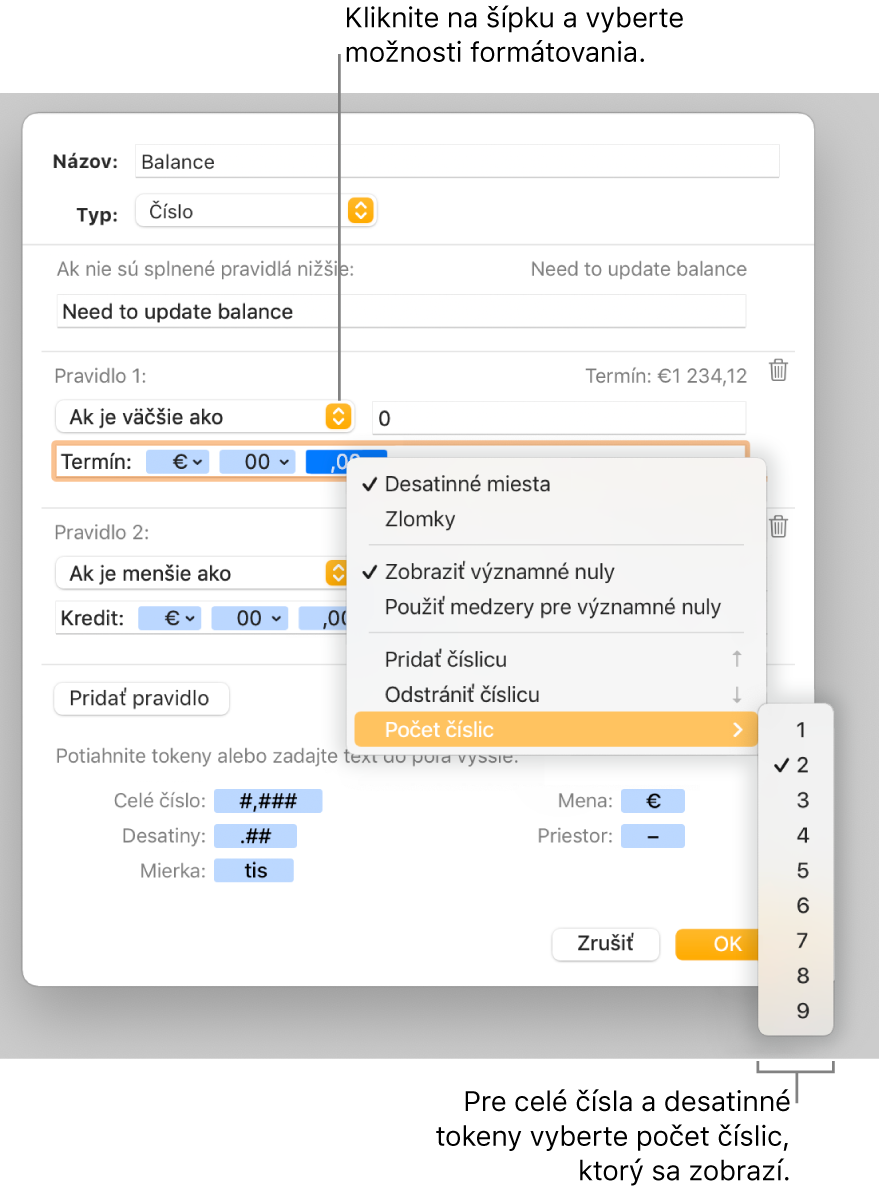Viewport: 880px width, 1192px height.
Task: Click the Pridať pravidlo button
Action: 141,698
